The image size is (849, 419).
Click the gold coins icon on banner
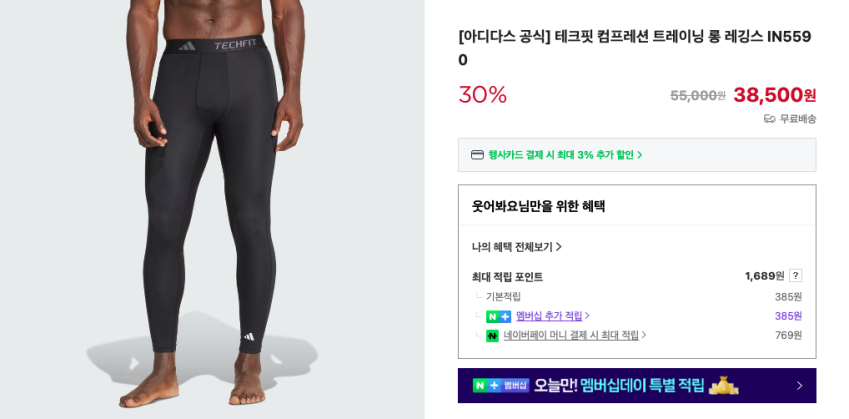724,385
